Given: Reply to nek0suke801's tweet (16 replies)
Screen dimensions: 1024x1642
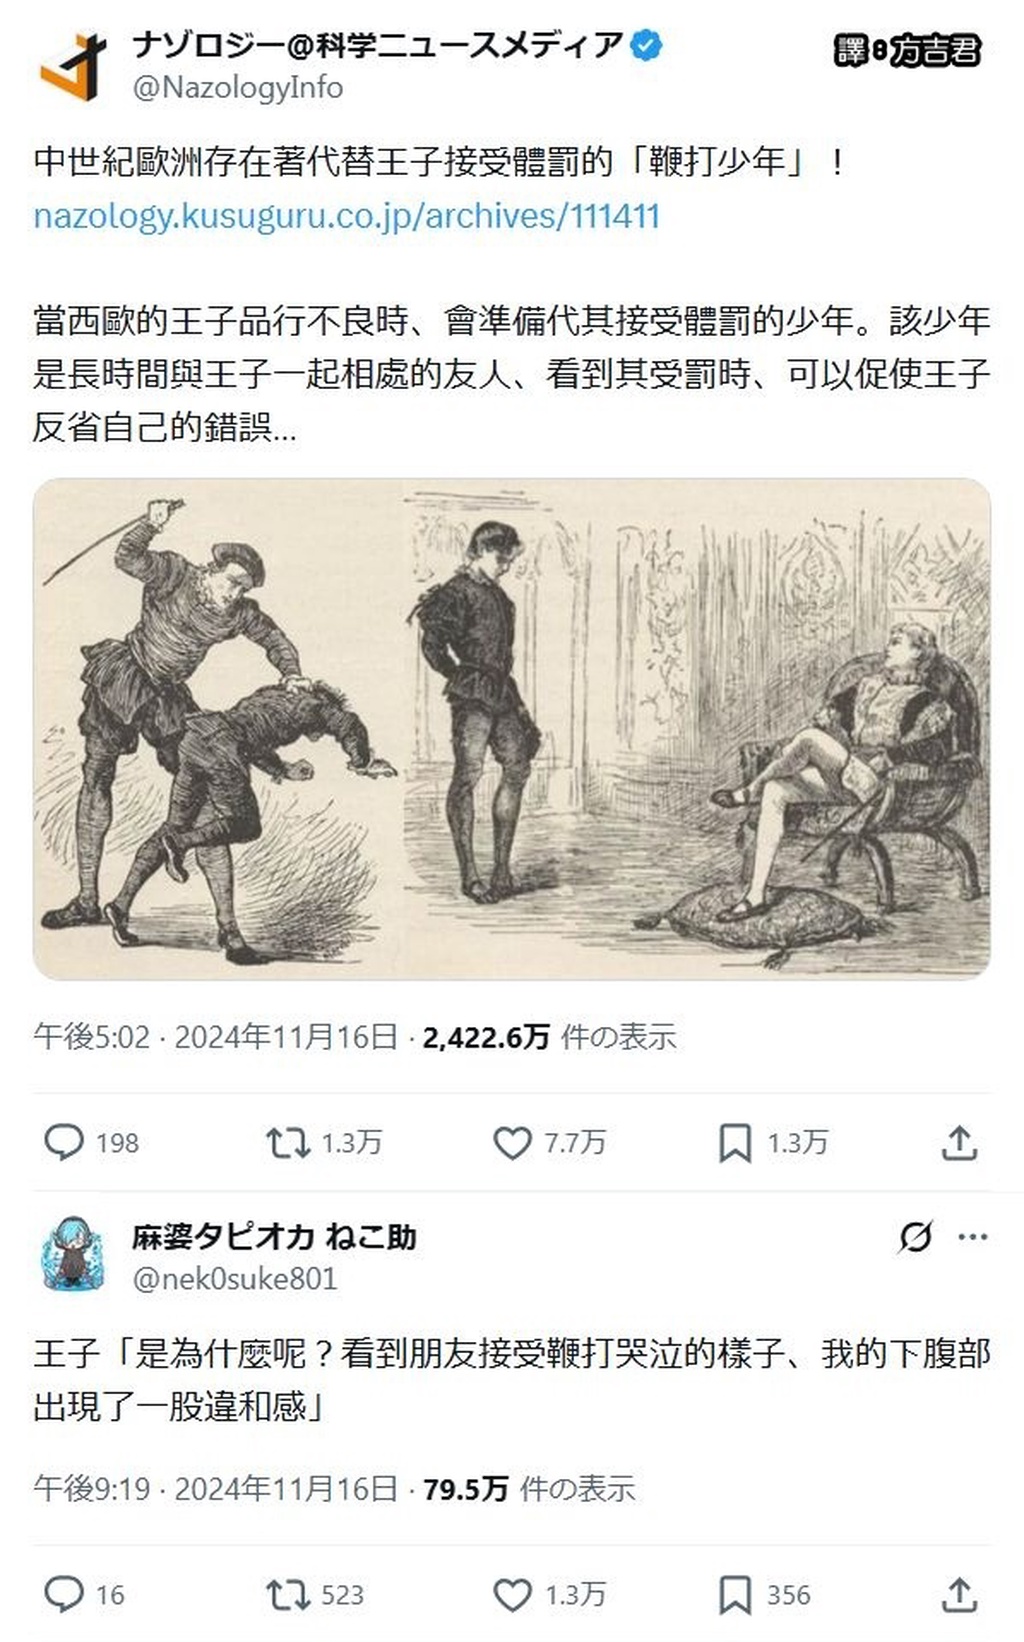Looking at the screenshot, I should (x=84, y=1594).
